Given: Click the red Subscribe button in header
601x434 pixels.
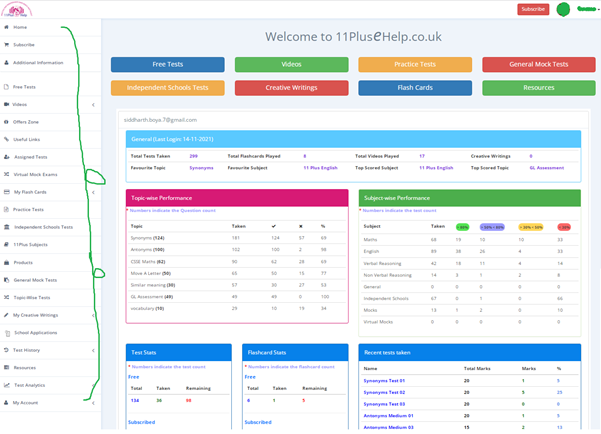Looking at the screenshot, I should 533,9.
